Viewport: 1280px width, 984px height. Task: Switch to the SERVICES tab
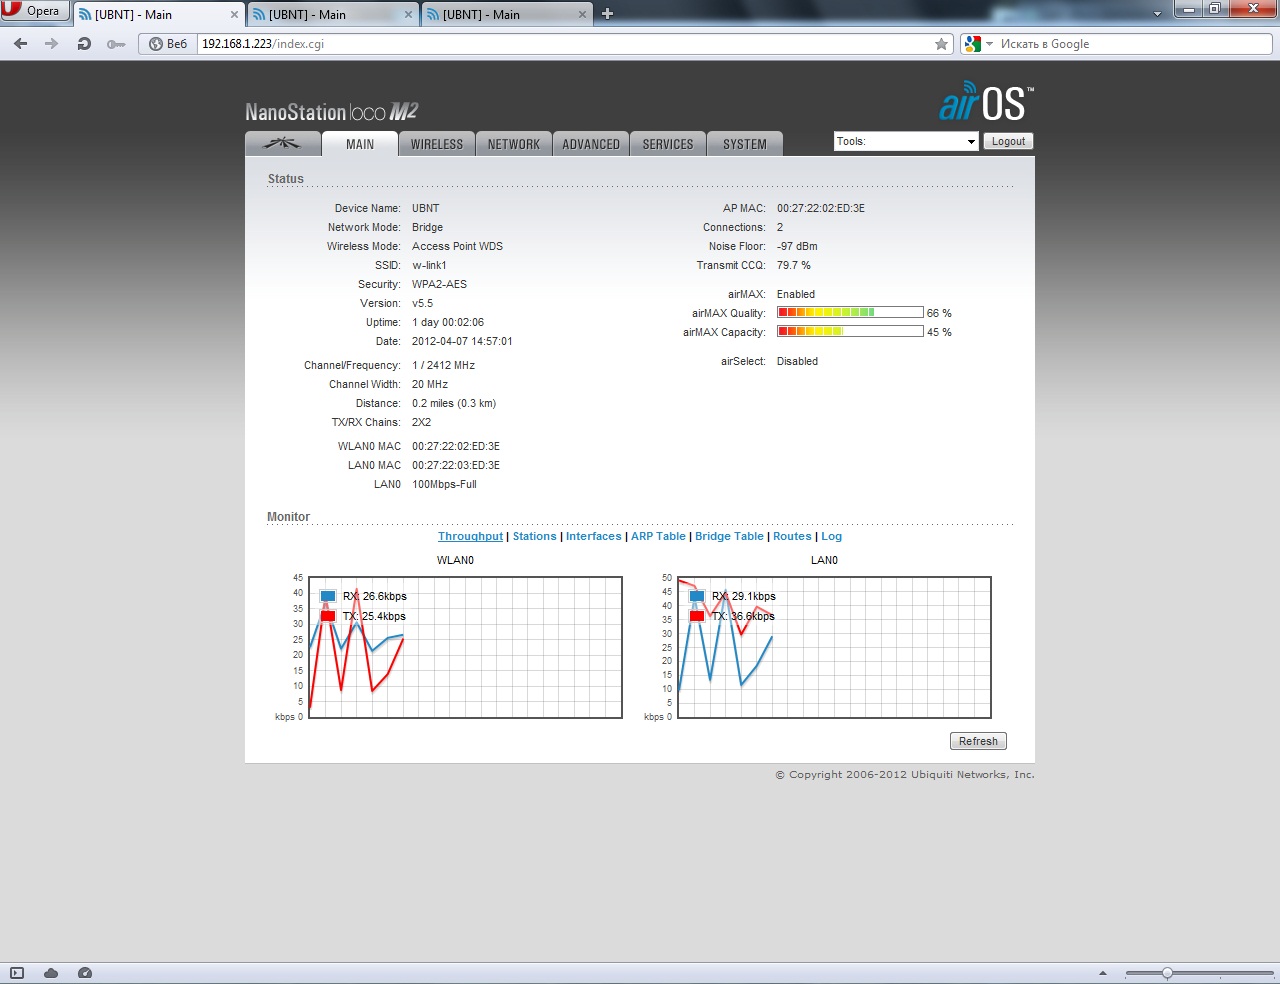tap(668, 144)
